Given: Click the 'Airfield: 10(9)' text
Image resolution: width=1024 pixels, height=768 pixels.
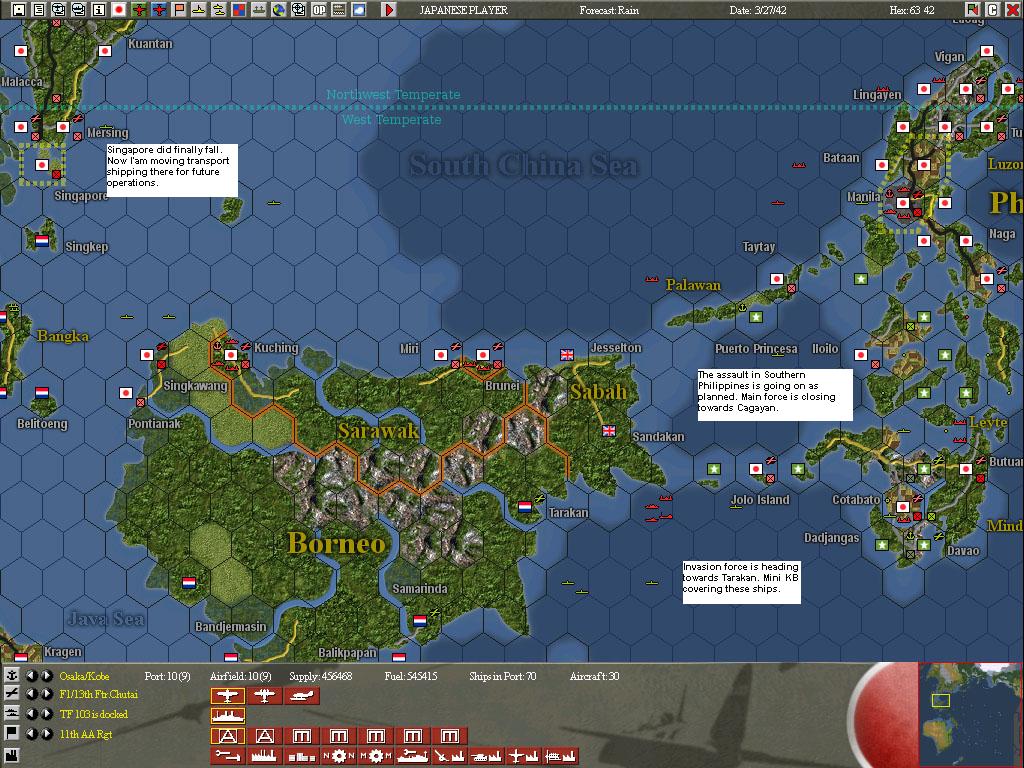Looking at the screenshot, I should [240, 677].
